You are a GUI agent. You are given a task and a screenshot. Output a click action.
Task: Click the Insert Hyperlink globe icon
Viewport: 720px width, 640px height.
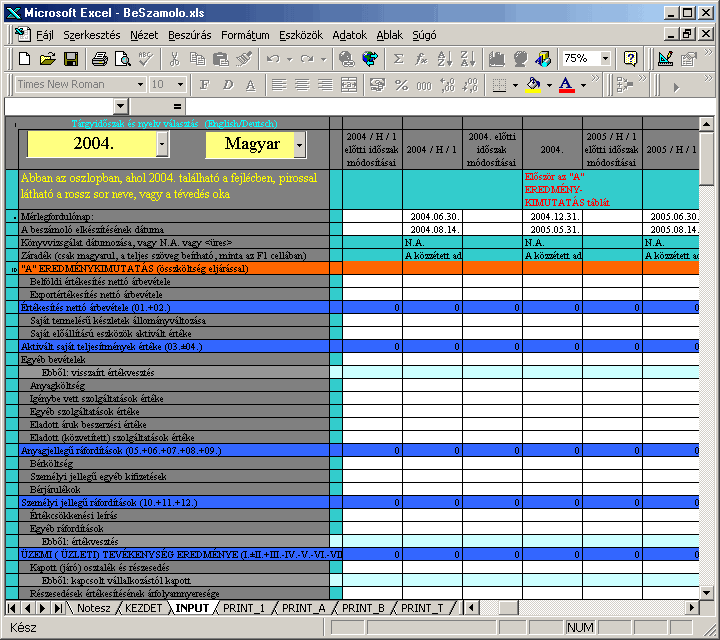coord(347,59)
